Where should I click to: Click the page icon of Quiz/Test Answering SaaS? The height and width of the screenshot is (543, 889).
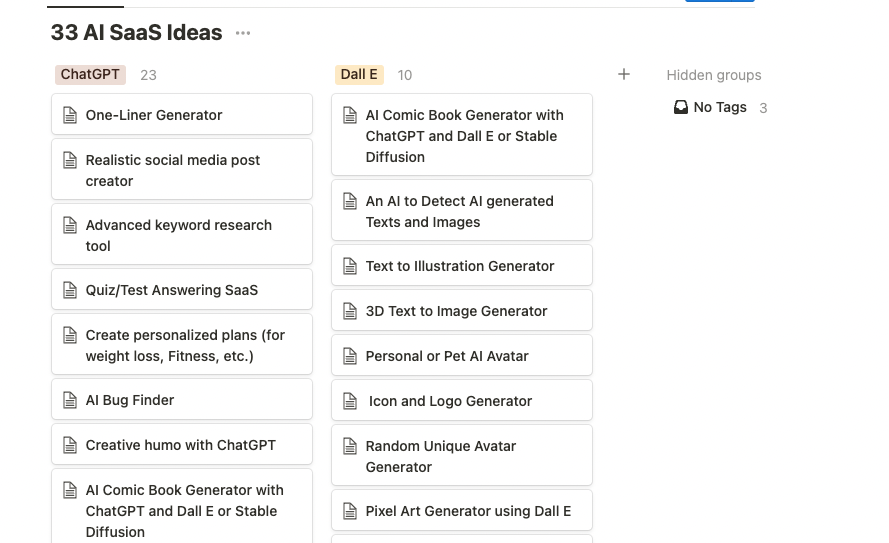coord(70,290)
